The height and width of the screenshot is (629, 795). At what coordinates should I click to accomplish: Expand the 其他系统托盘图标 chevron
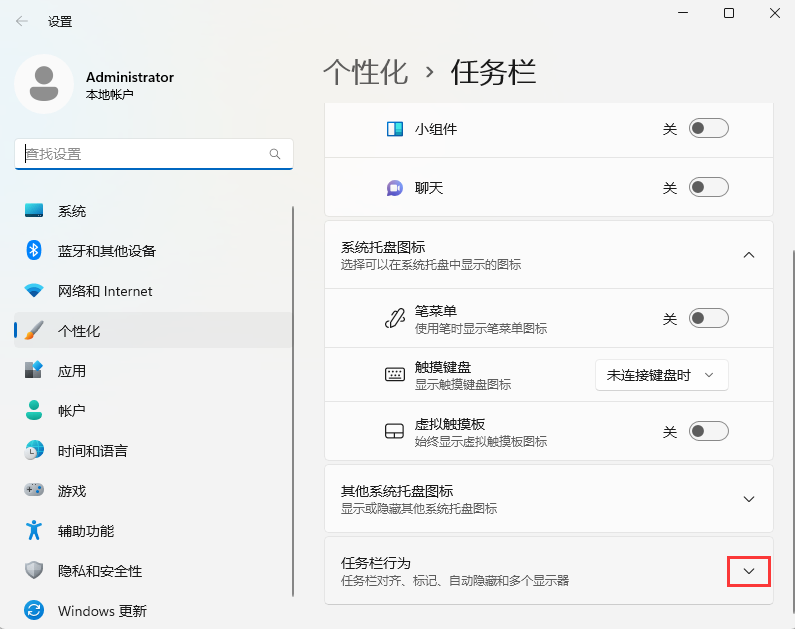[x=749, y=499]
